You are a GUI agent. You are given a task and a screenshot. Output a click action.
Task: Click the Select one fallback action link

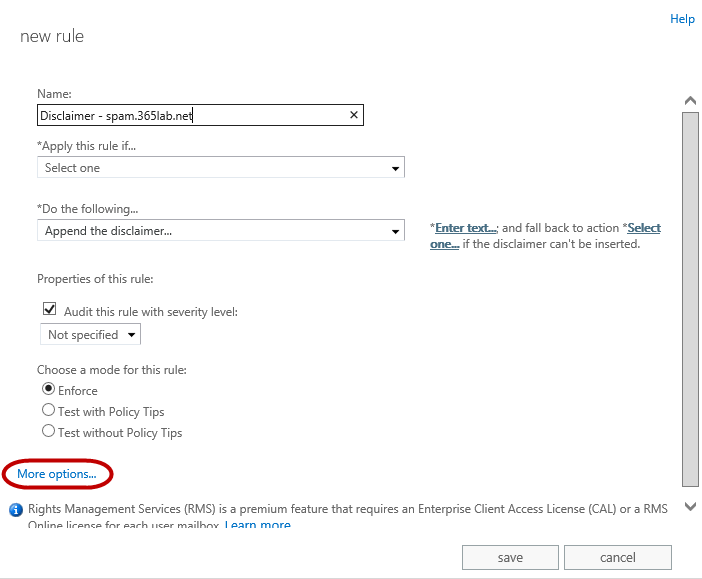644,228
